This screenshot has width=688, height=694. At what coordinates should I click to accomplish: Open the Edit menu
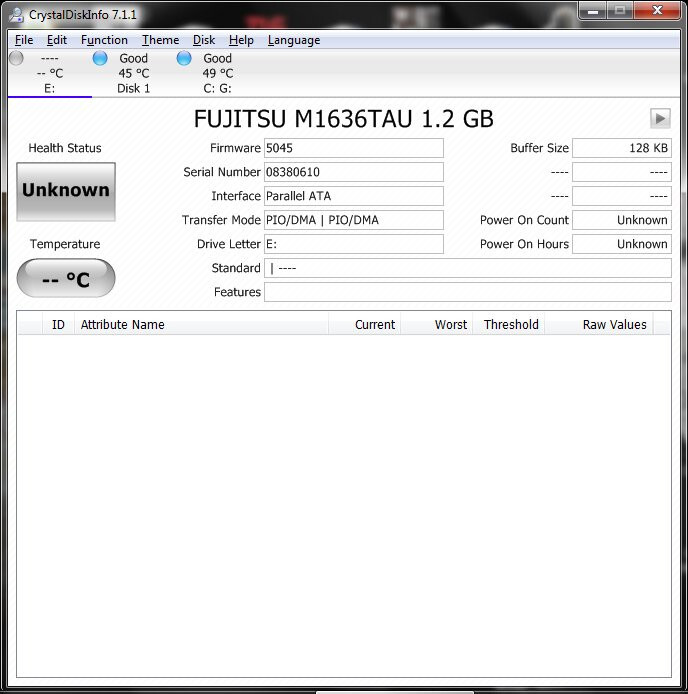click(x=57, y=40)
